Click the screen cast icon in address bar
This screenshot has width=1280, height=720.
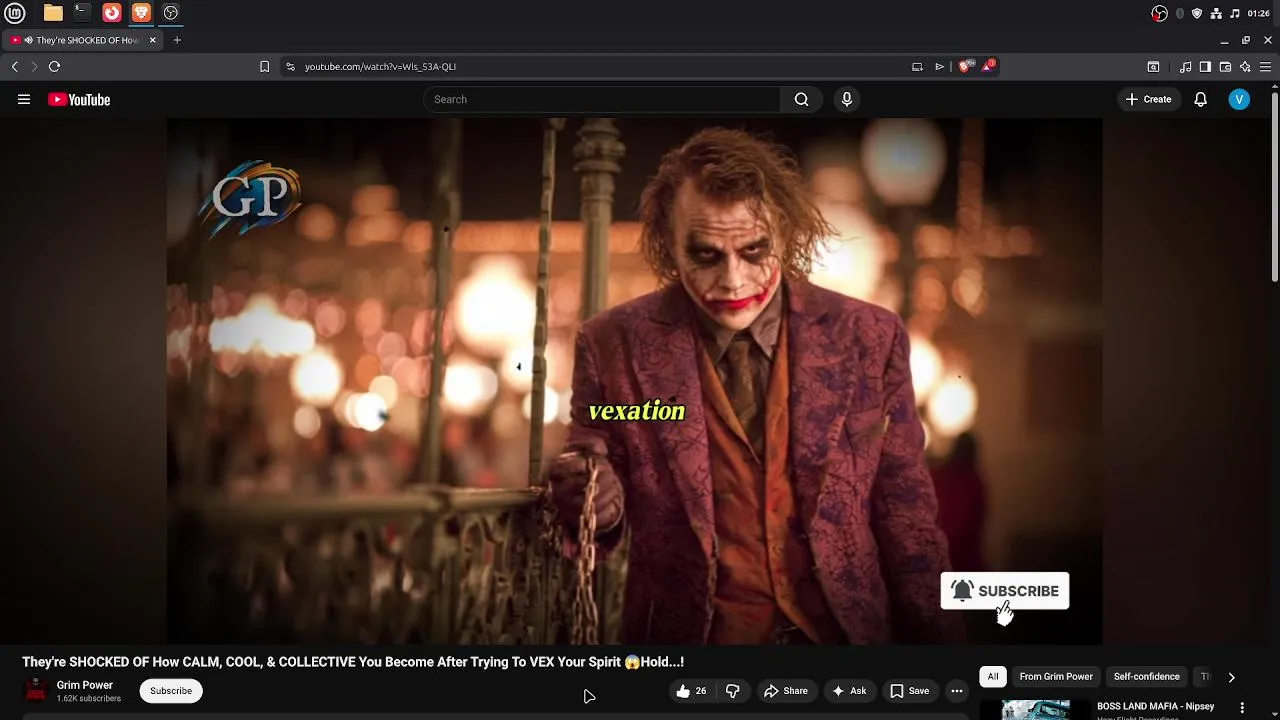(x=917, y=66)
